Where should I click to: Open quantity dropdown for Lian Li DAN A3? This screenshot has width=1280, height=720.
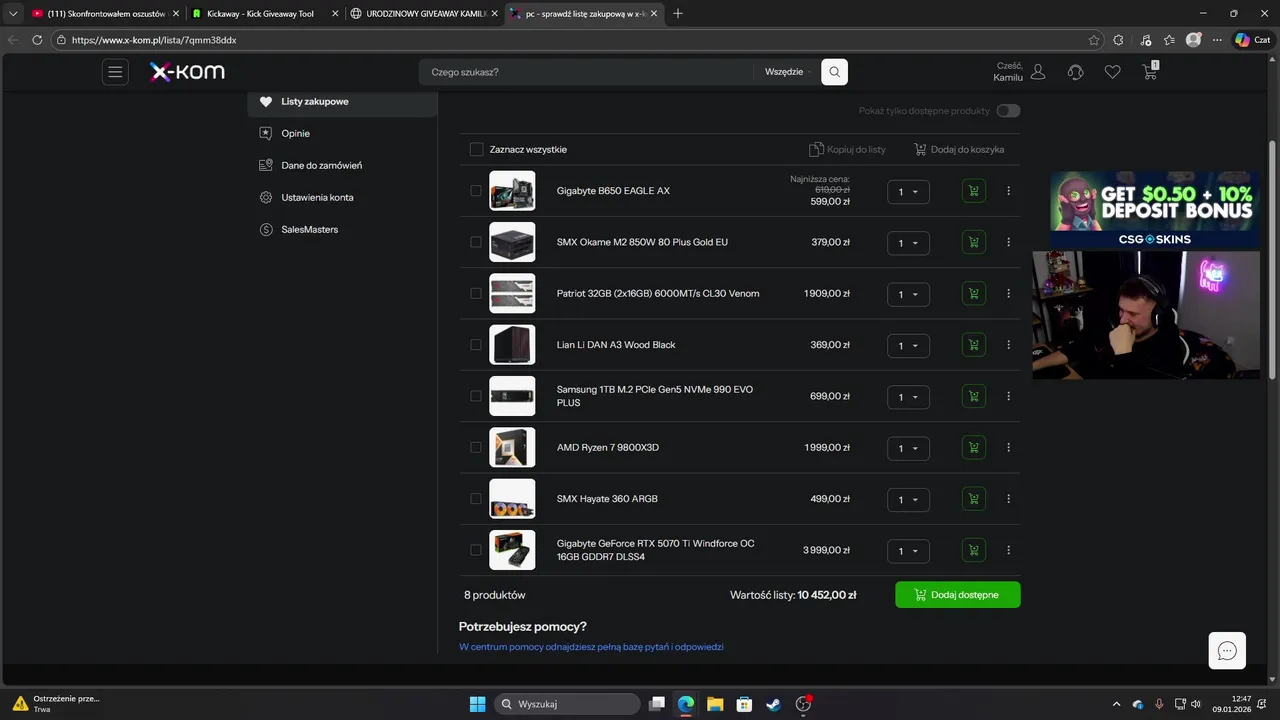(x=908, y=346)
